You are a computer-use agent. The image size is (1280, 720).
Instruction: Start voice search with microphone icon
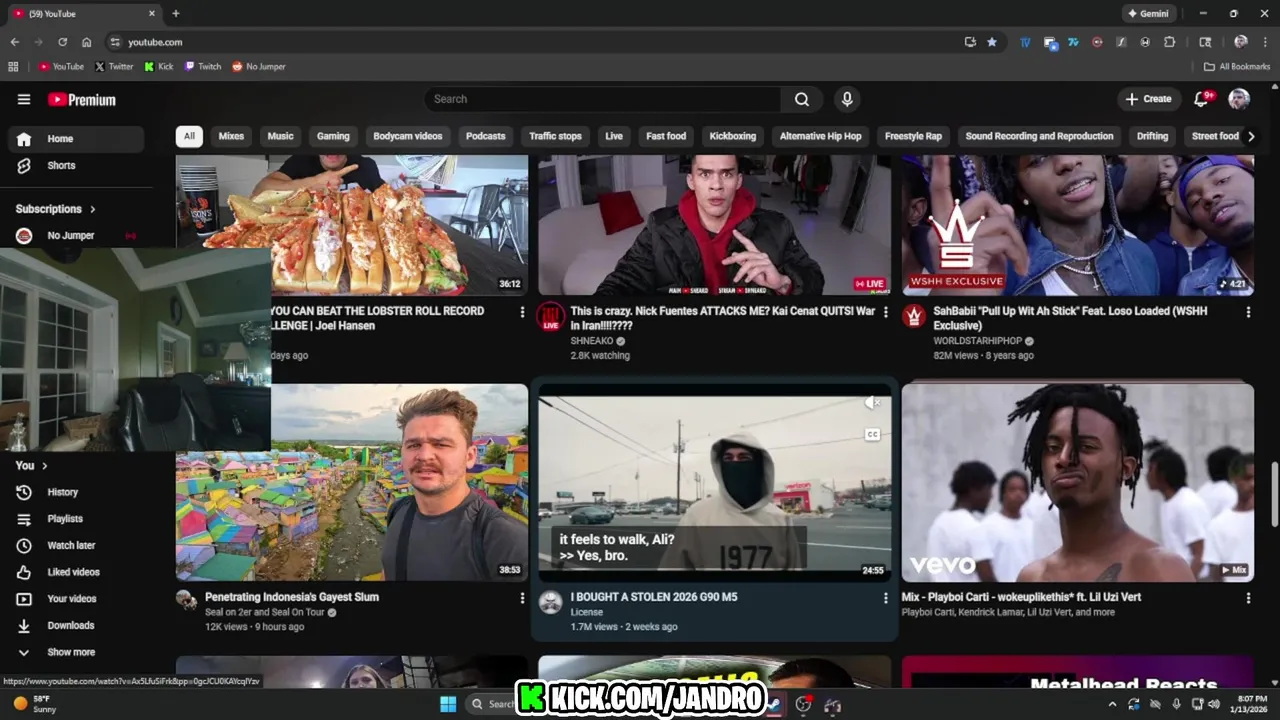click(847, 99)
